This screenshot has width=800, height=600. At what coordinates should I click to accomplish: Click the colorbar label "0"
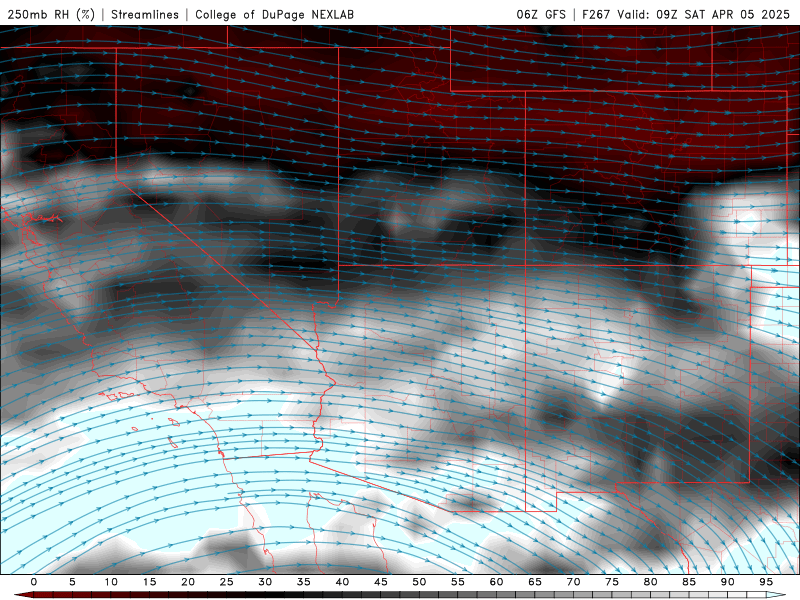[34, 582]
